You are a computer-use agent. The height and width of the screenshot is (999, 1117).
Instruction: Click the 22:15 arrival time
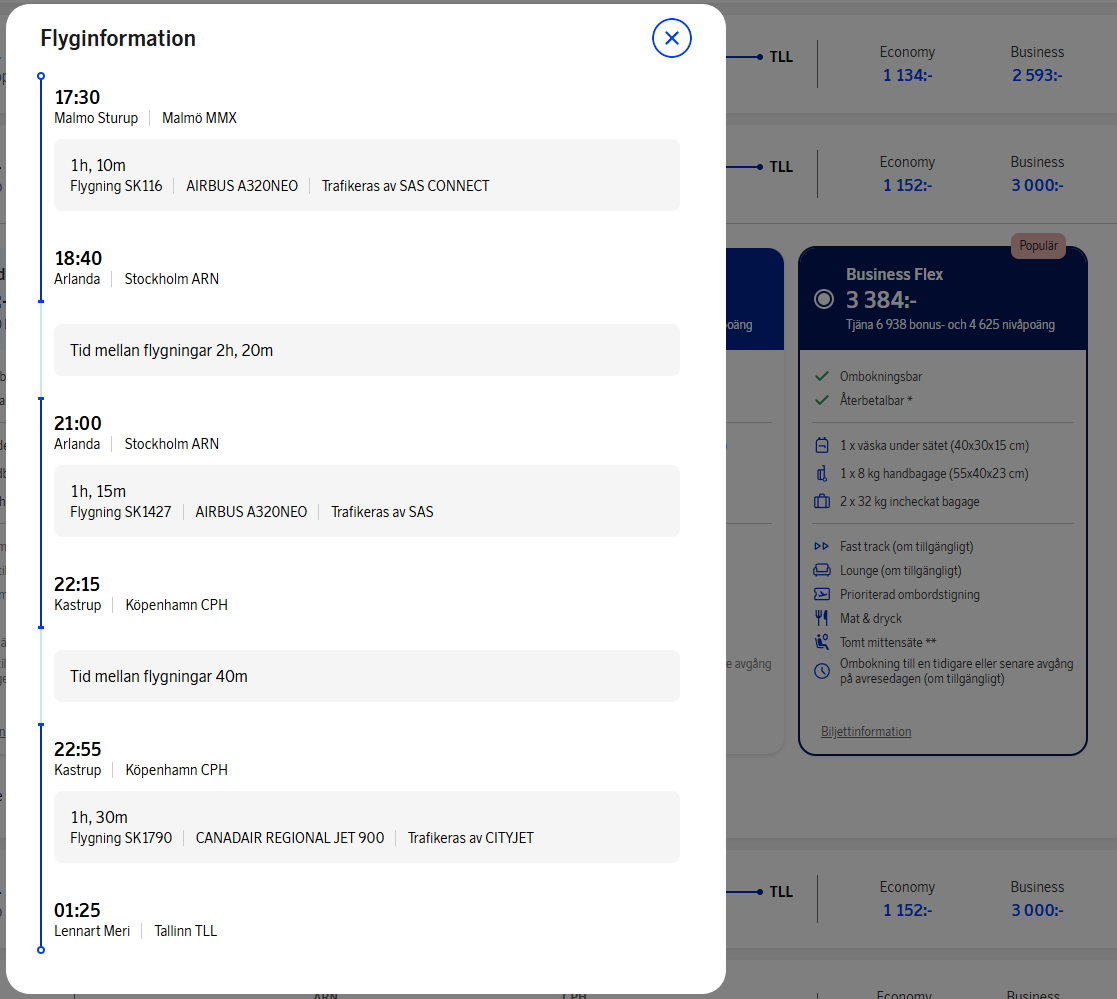coord(77,584)
